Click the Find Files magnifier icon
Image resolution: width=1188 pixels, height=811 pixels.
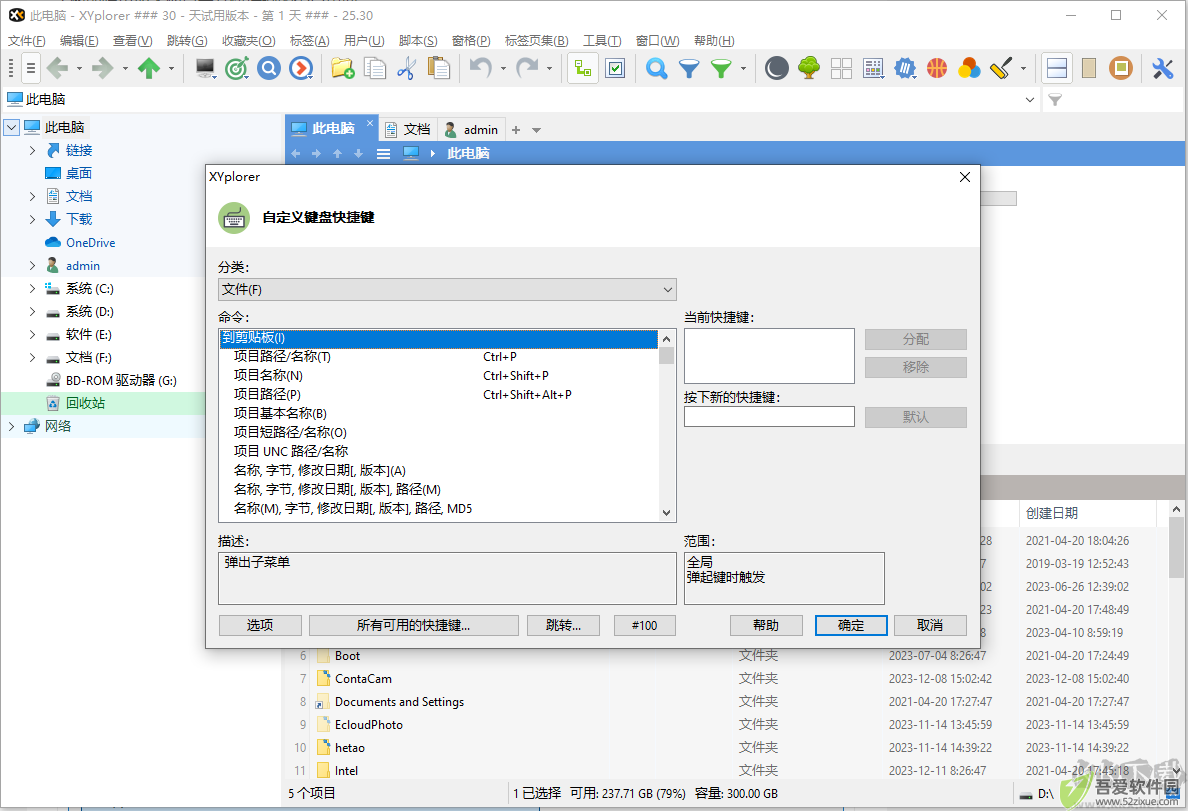[657, 69]
